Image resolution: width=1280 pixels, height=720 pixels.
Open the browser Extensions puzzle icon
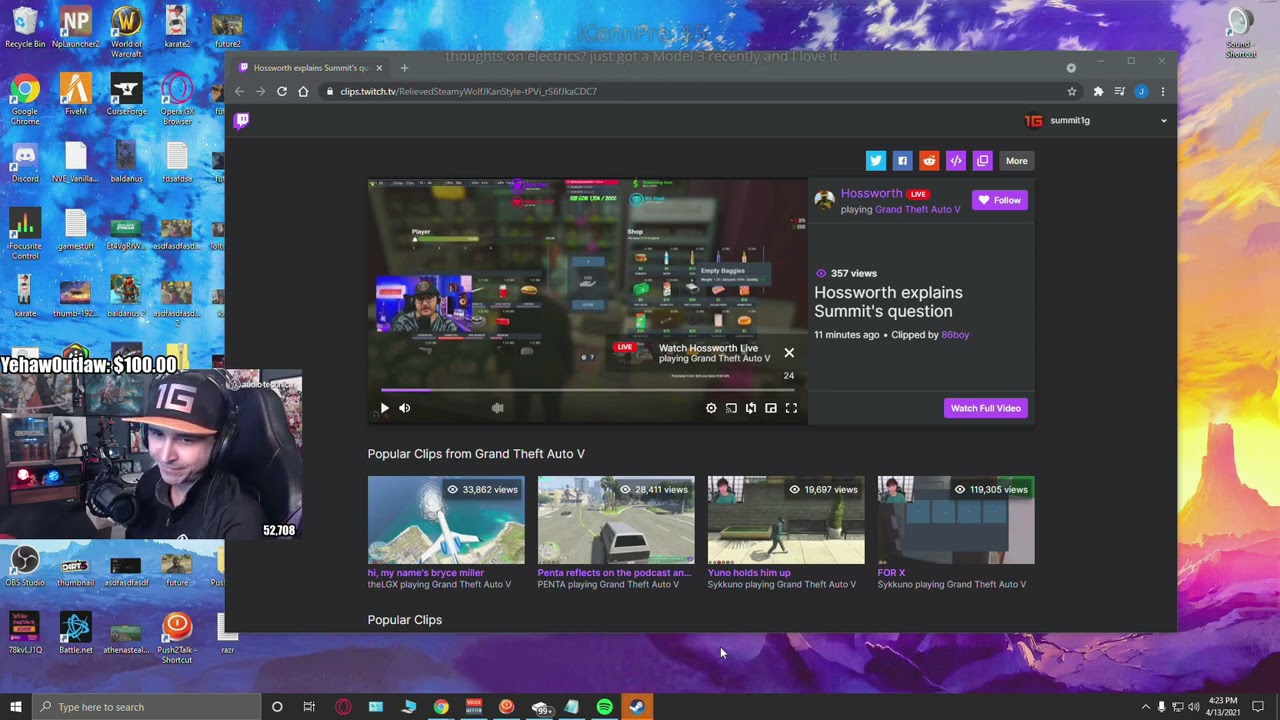[x=1098, y=91]
